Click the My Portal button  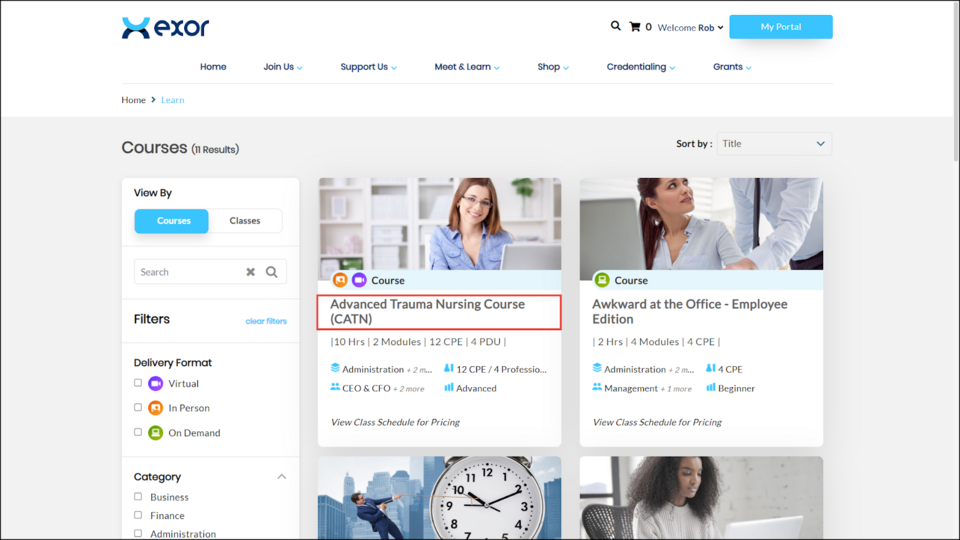coord(780,27)
